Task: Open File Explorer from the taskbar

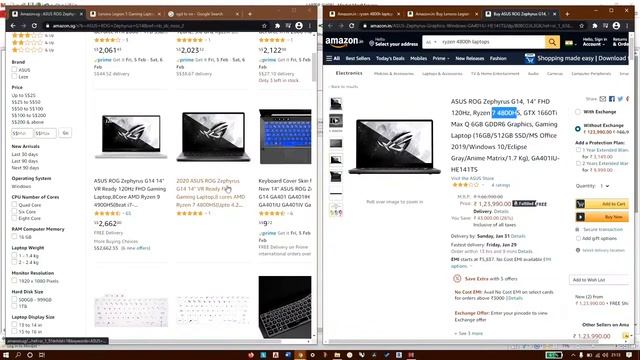Action: click(x=337, y=355)
